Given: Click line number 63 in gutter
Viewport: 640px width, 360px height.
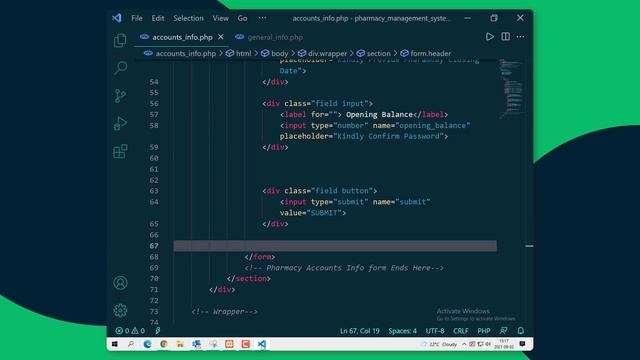Looking at the screenshot, I should [x=154, y=191].
